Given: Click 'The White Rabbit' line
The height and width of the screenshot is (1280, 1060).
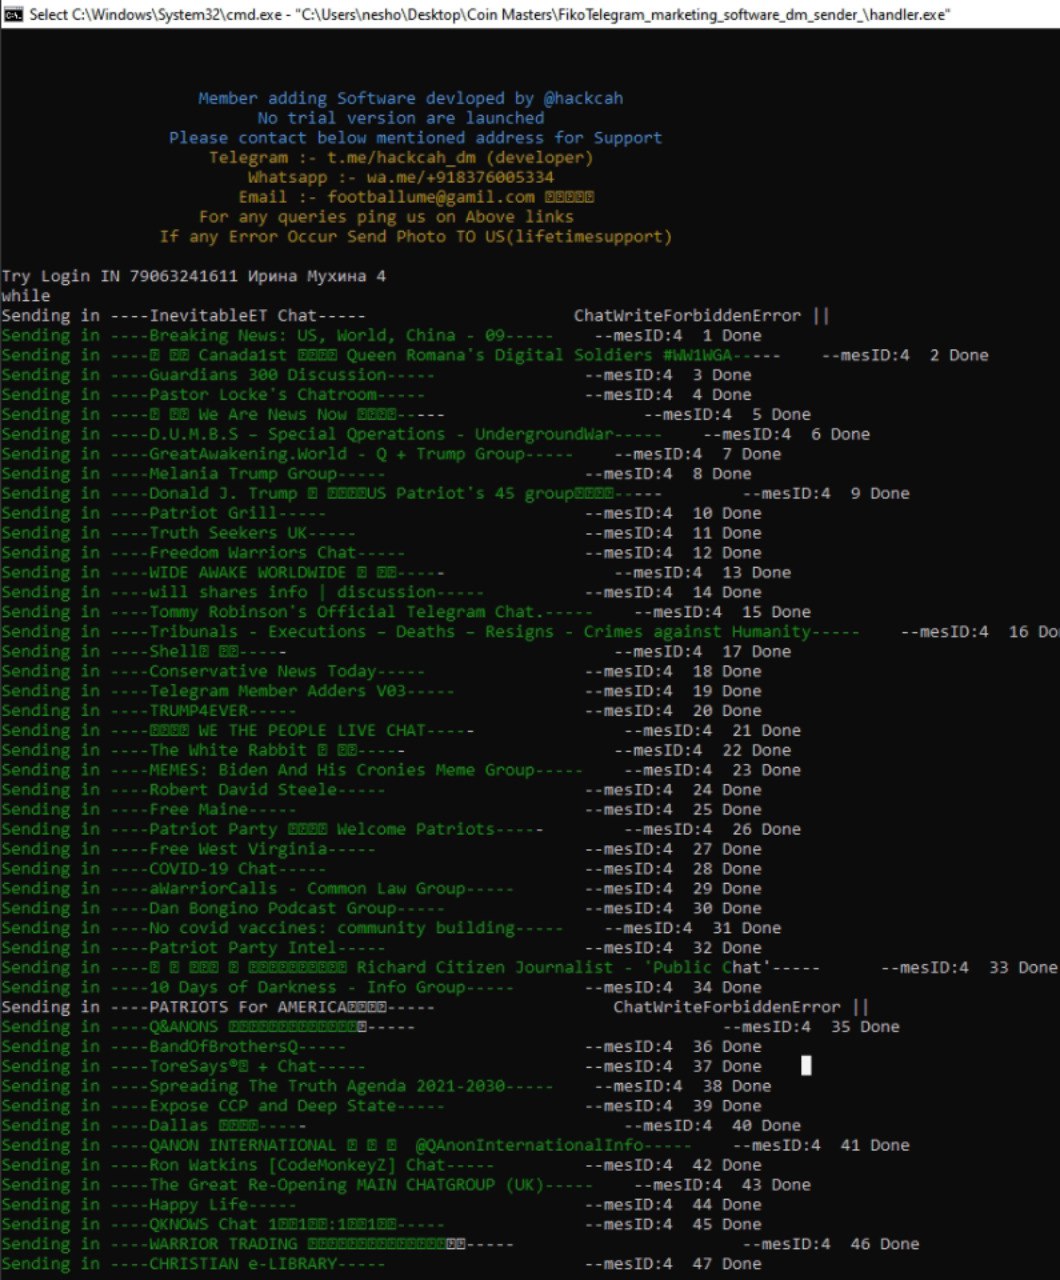Looking at the screenshot, I should (x=396, y=750).
